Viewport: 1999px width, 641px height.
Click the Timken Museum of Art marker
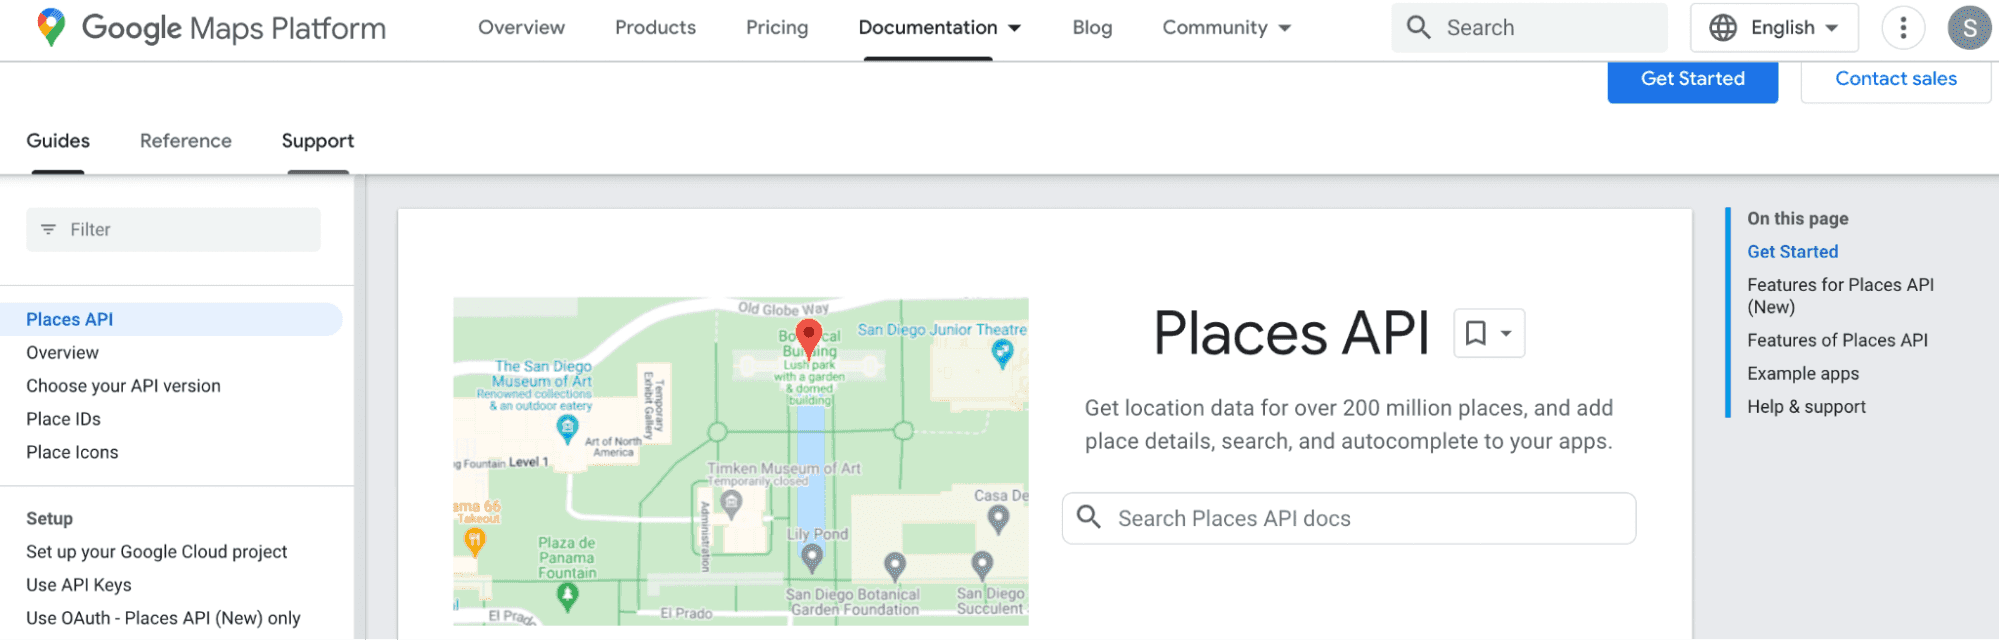coord(732,504)
